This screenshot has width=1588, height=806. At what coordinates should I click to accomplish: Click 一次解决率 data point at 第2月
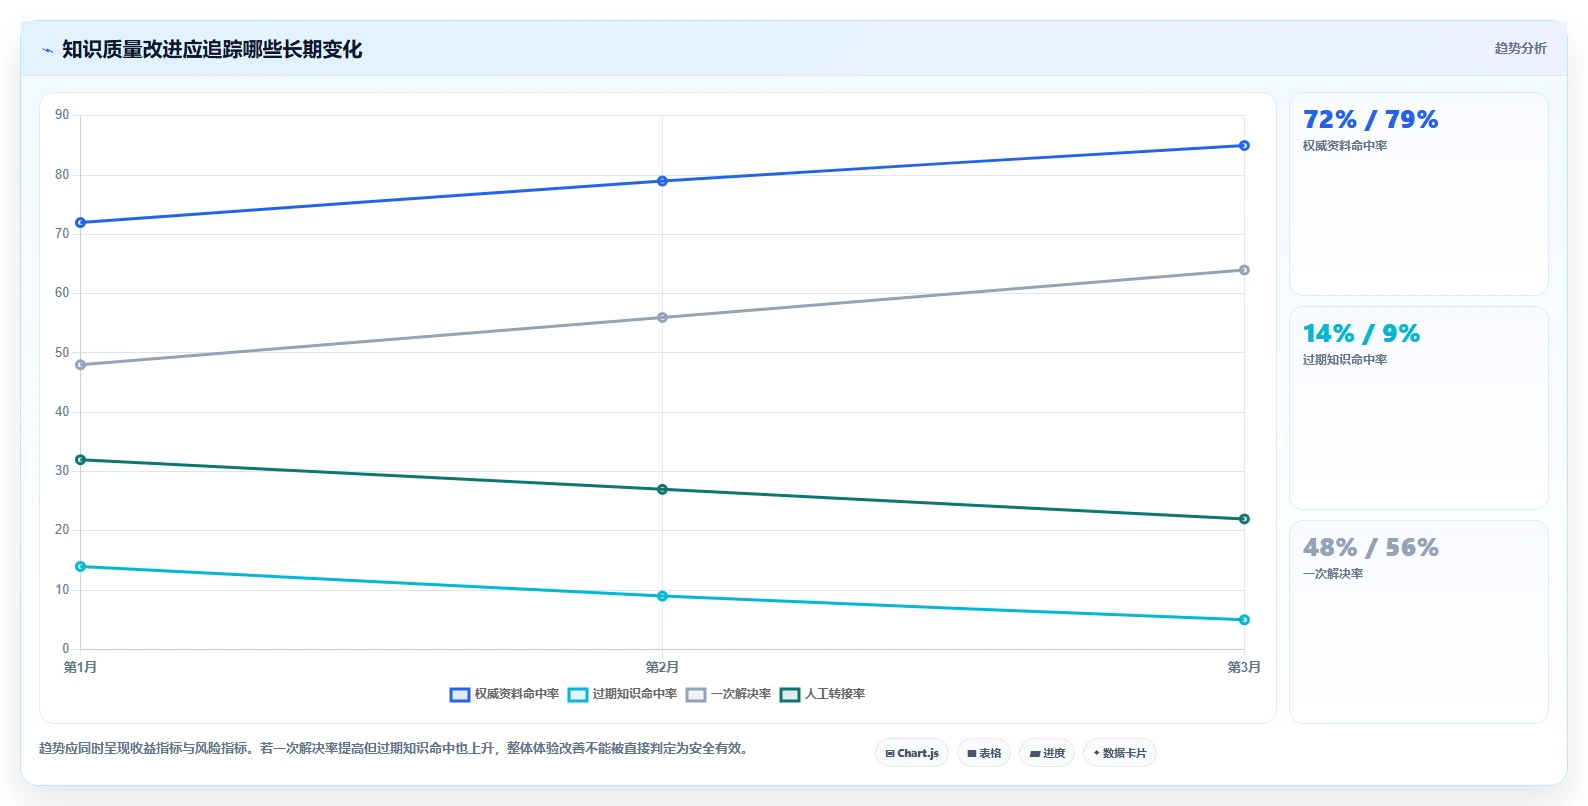coord(662,318)
